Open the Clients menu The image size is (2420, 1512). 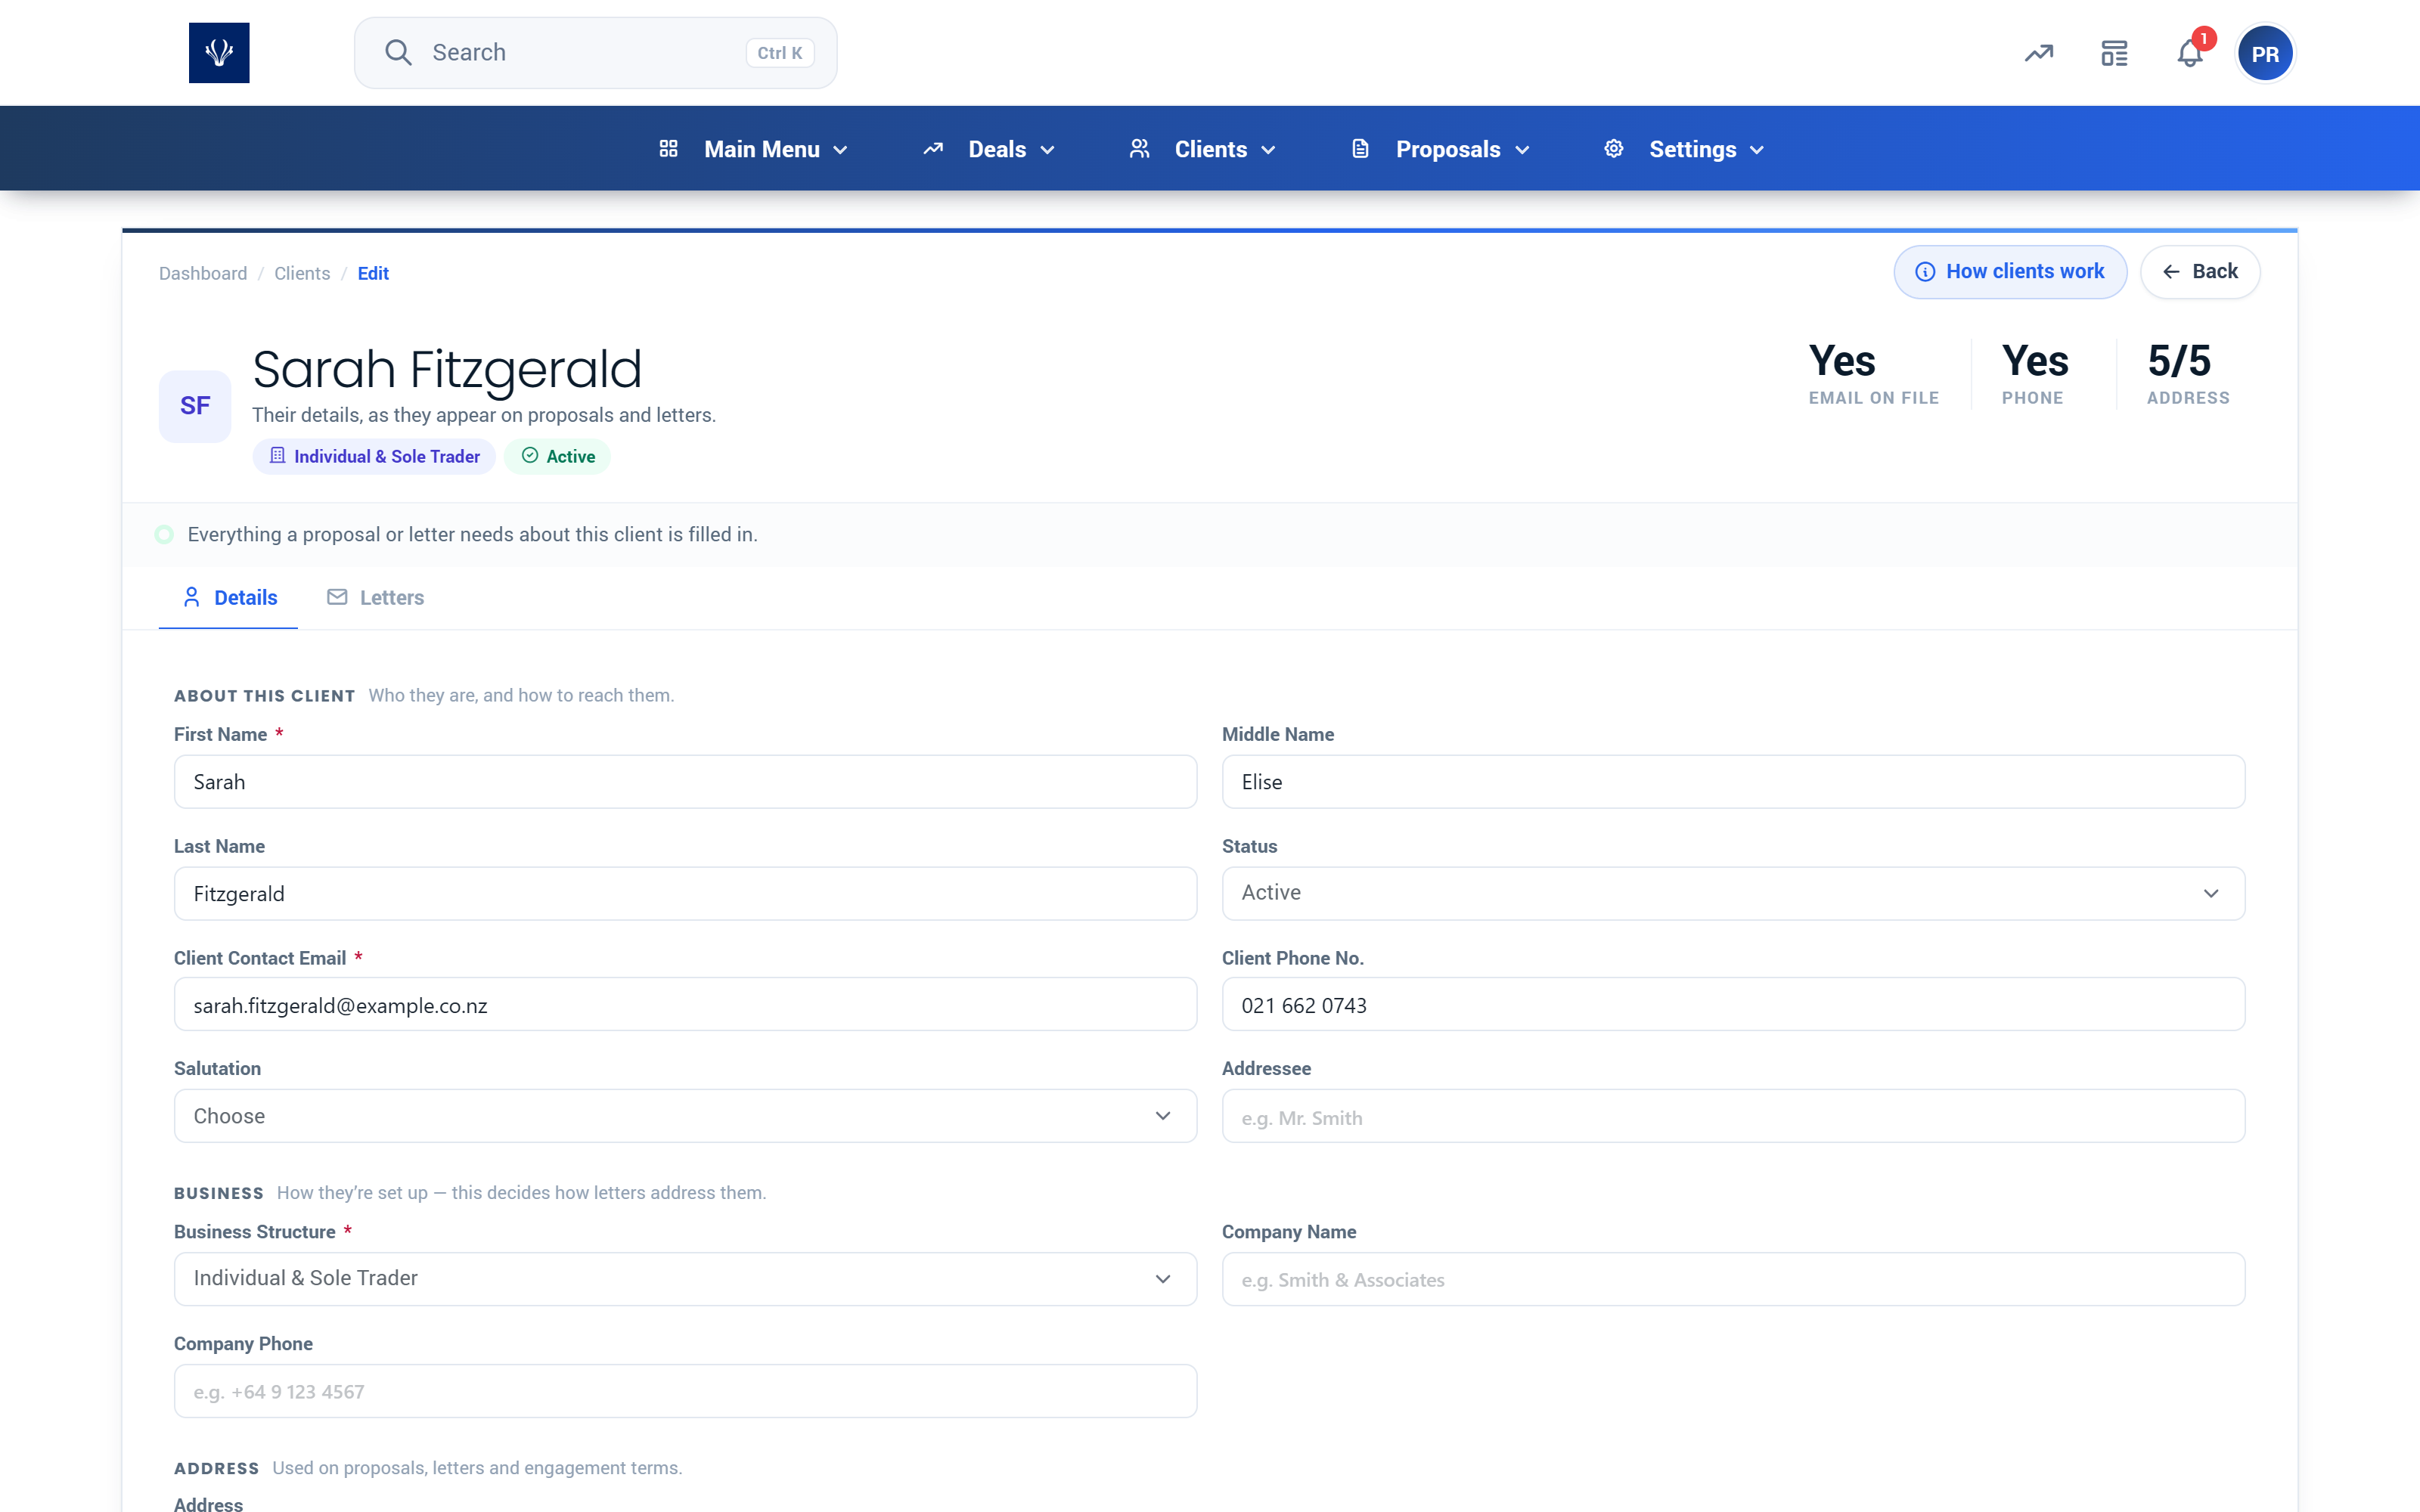point(1202,149)
